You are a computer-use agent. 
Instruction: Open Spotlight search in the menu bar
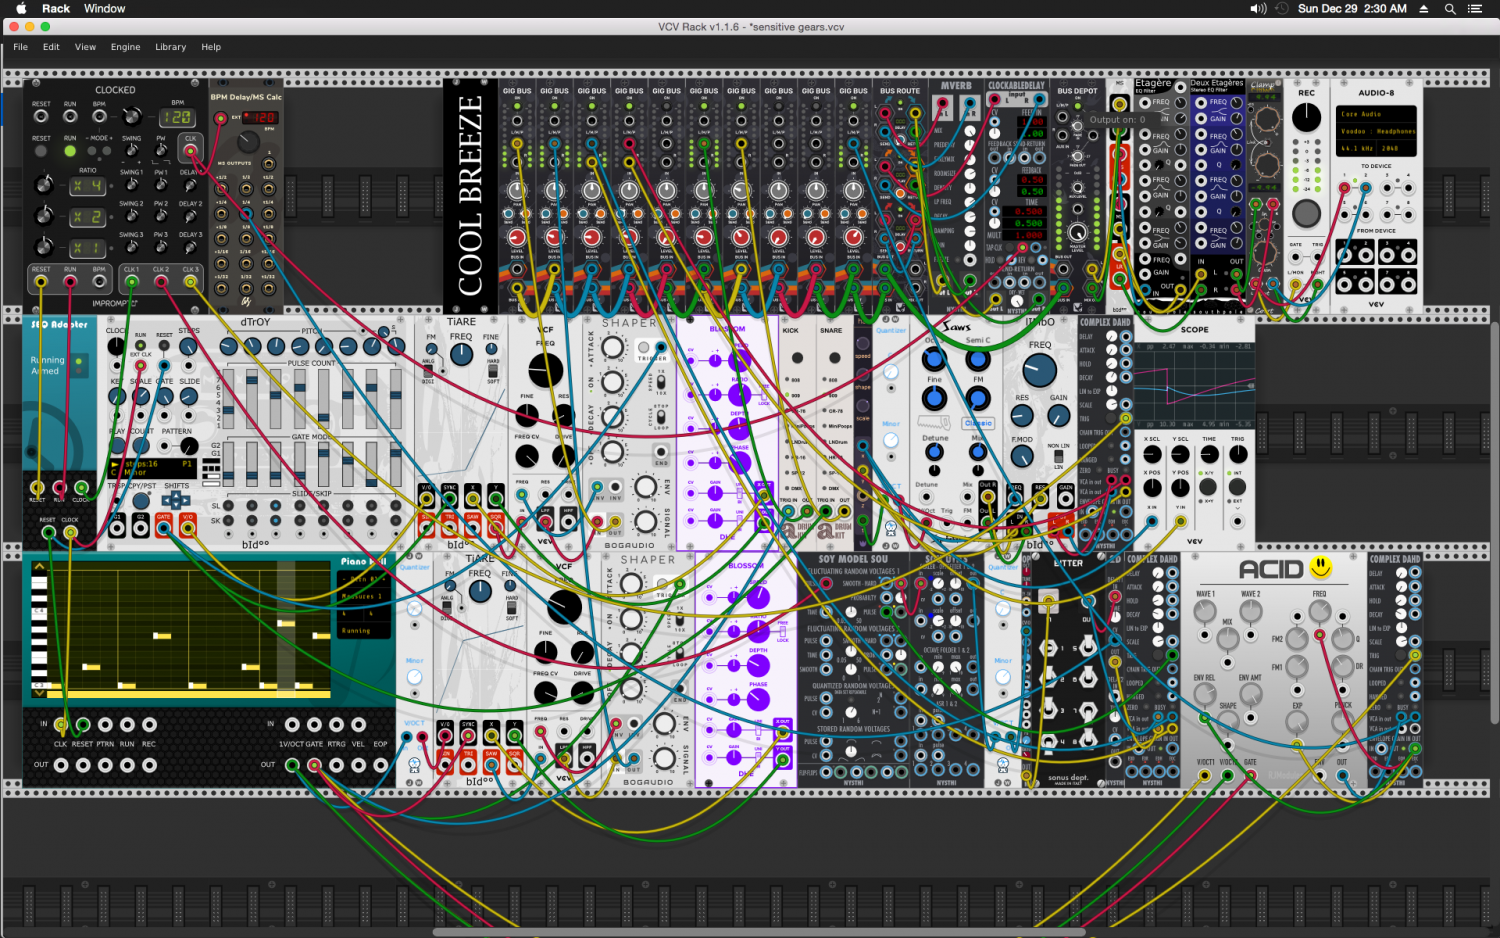[1449, 9]
